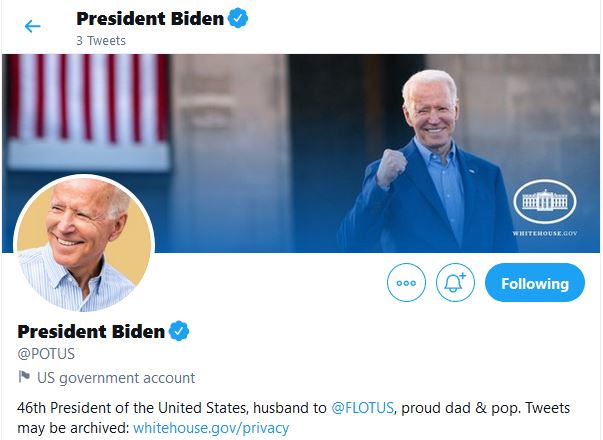Click the WHITEHOUSE.GOV text on the banner
The width and height of the screenshot is (603, 440).
tap(545, 232)
